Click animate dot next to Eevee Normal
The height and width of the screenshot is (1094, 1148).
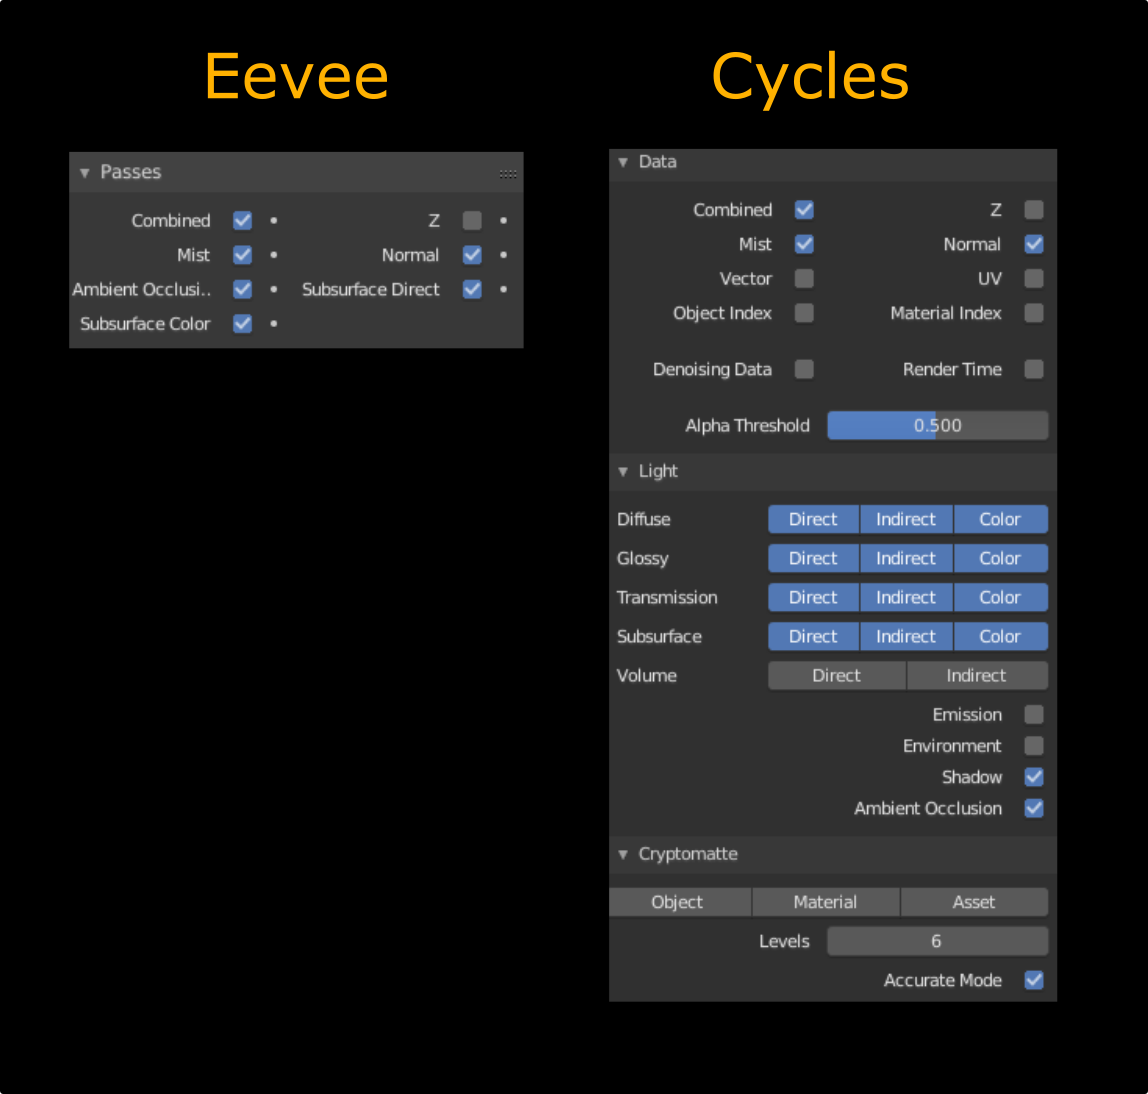tap(504, 255)
